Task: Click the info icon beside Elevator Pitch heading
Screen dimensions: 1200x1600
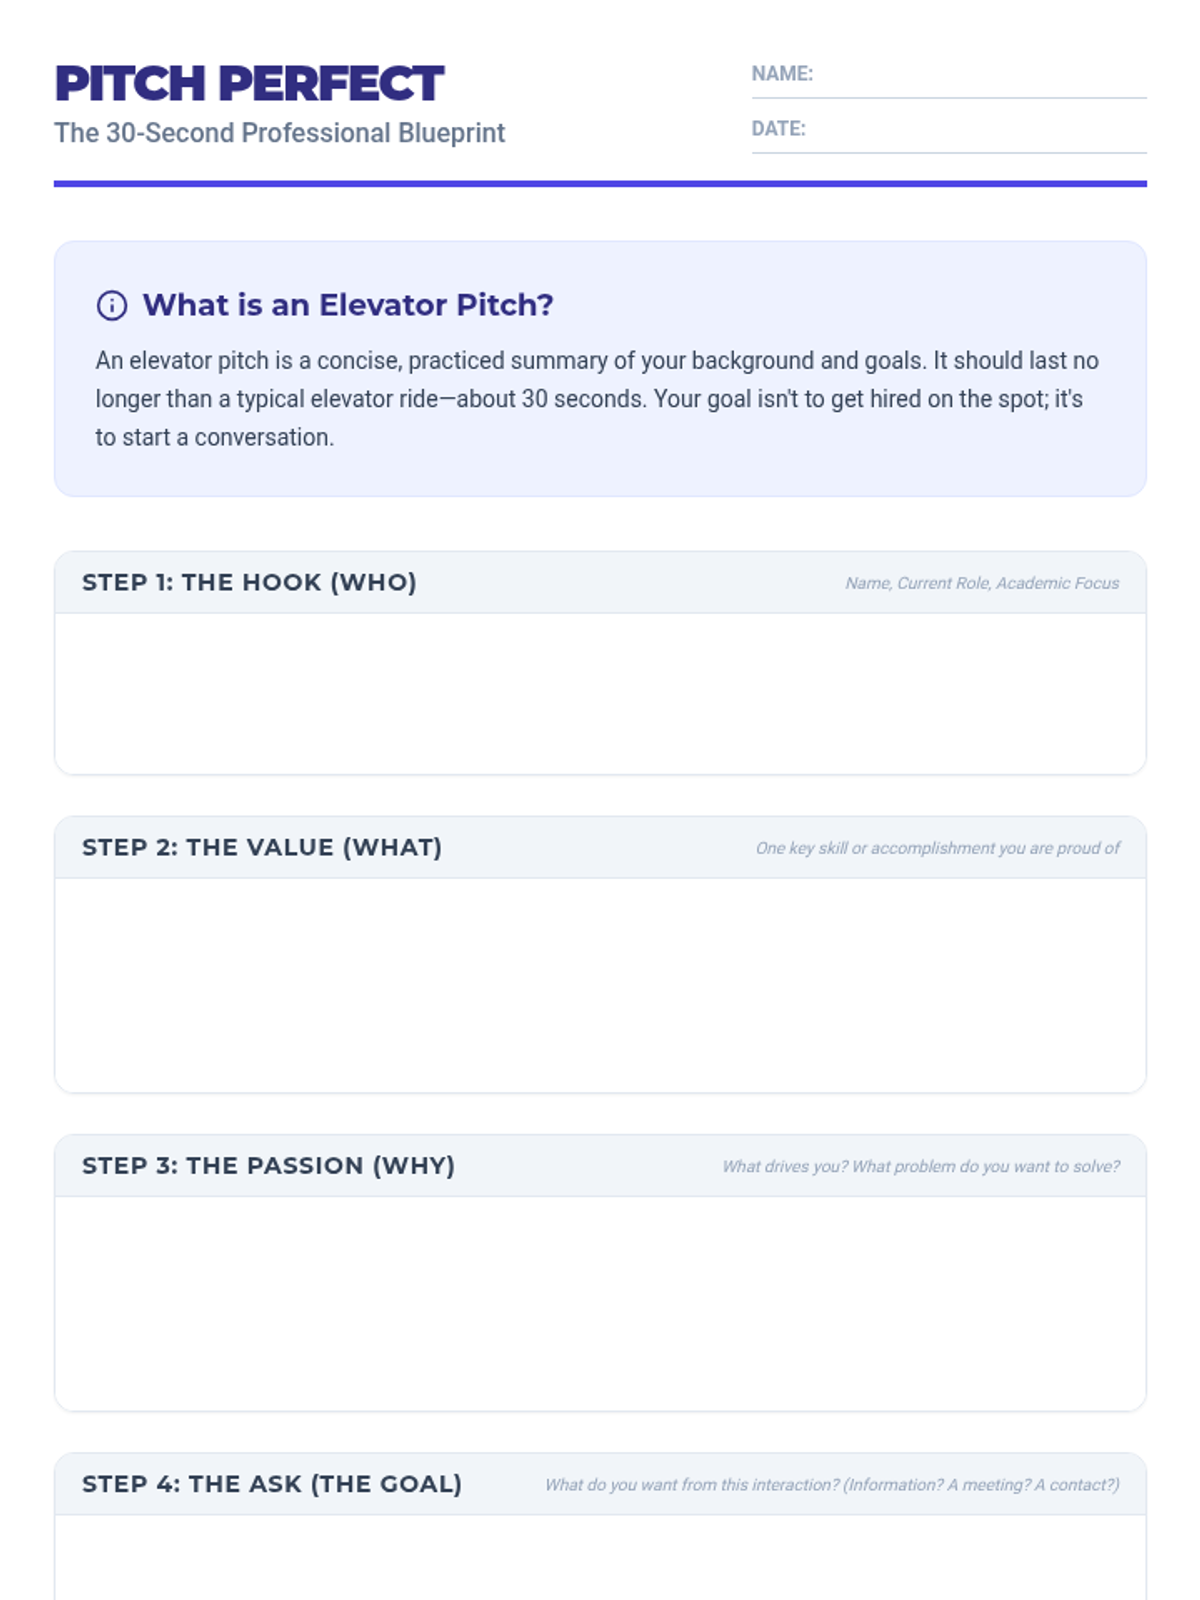Action: click(111, 305)
